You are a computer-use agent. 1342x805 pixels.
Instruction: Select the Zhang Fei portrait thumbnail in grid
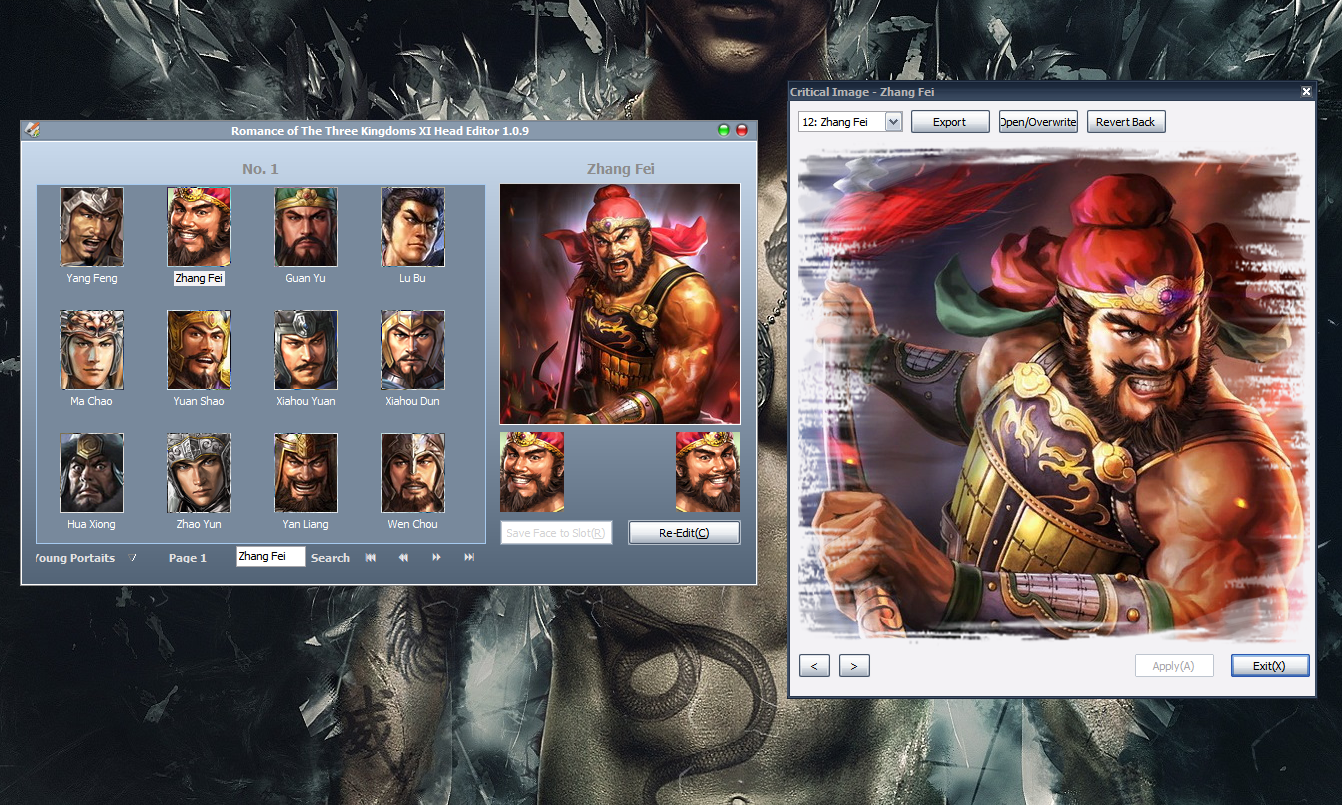tap(199, 227)
